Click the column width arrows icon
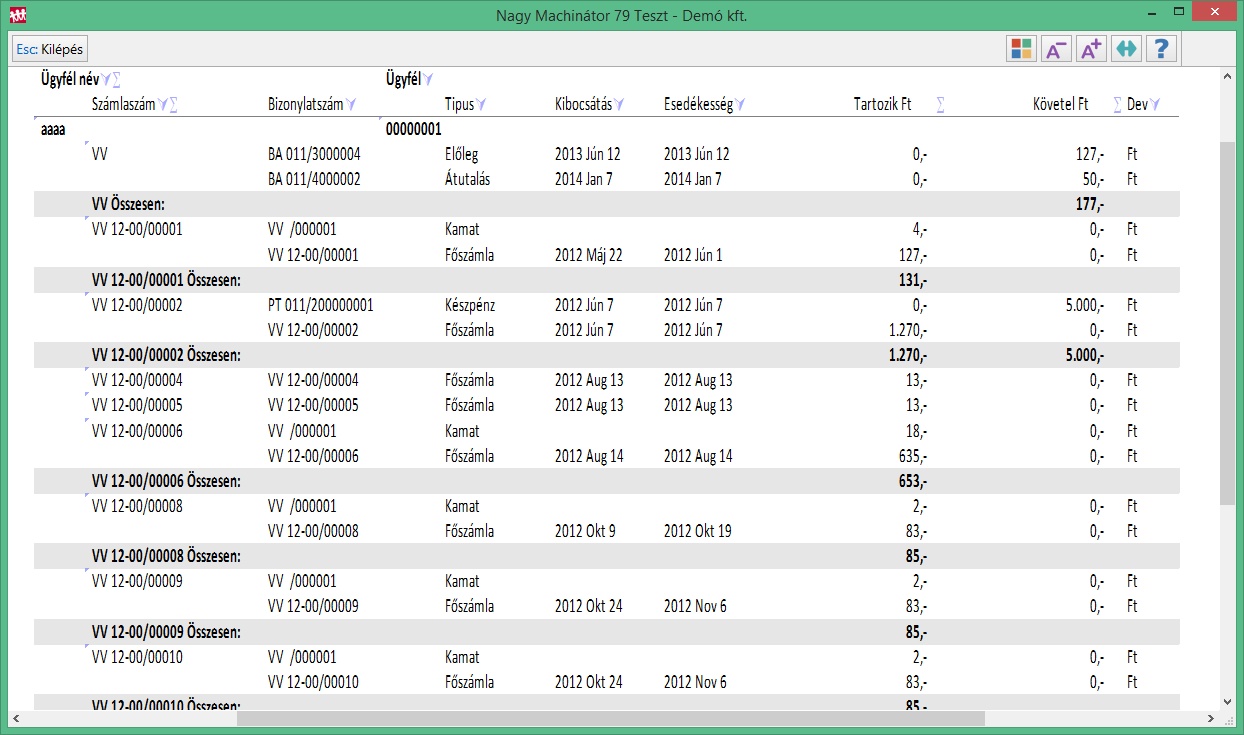 click(1126, 49)
